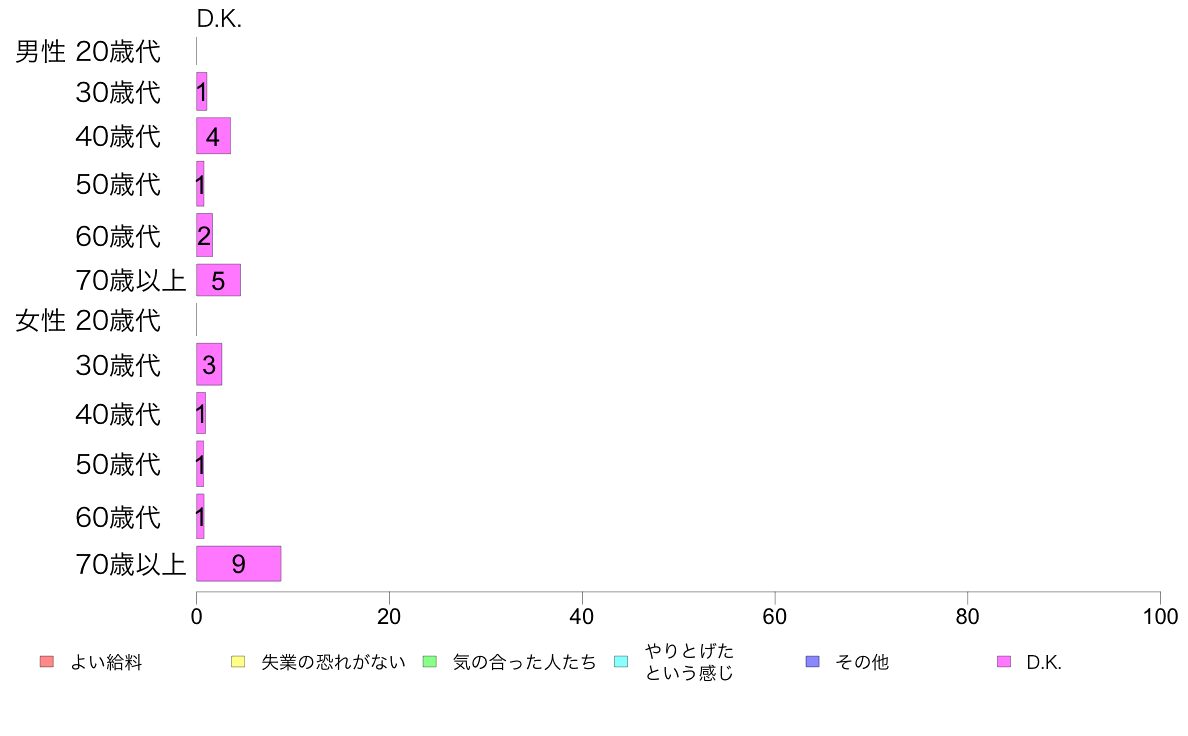This screenshot has height=736, width=1188.
Task: Click the その他 legend text
Action: coord(862,662)
